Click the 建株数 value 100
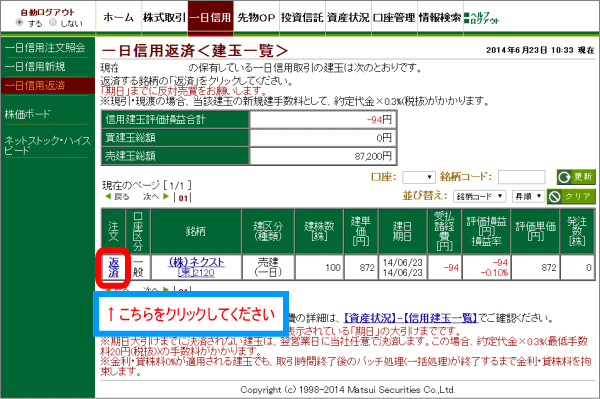Image resolution: width=600 pixels, height=399 pixels. [x=333, y=267]
